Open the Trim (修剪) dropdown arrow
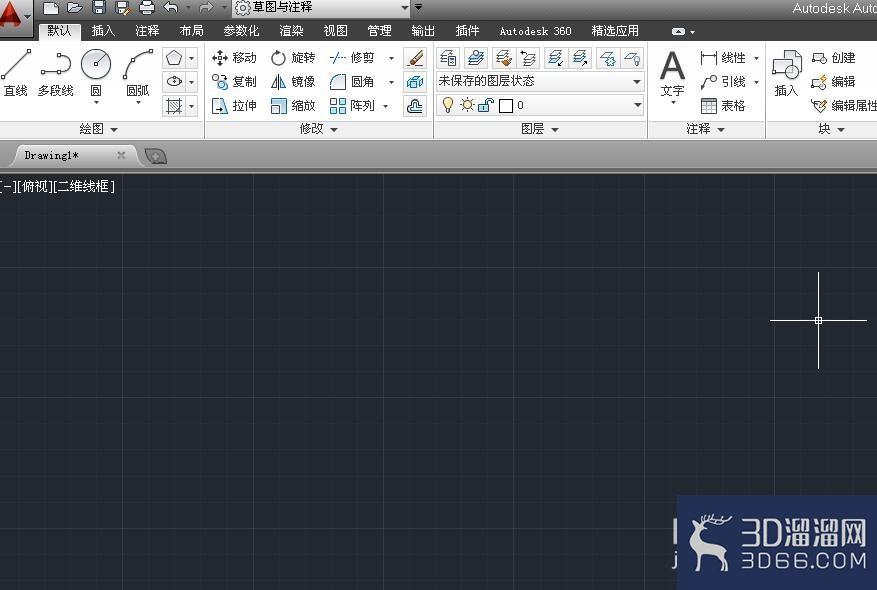877x590 pixels. [392, 58]
